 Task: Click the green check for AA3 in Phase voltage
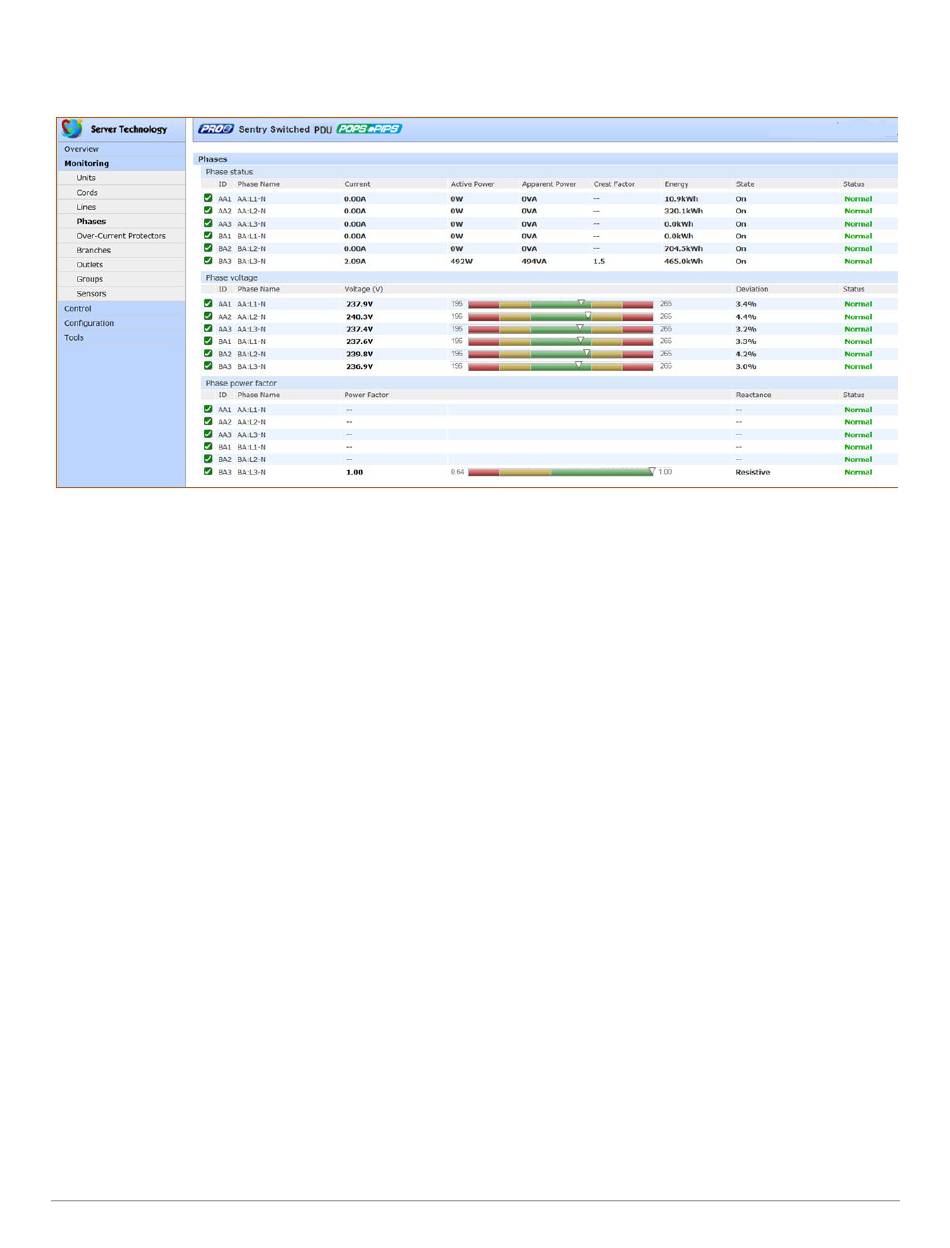click(208, 328)
